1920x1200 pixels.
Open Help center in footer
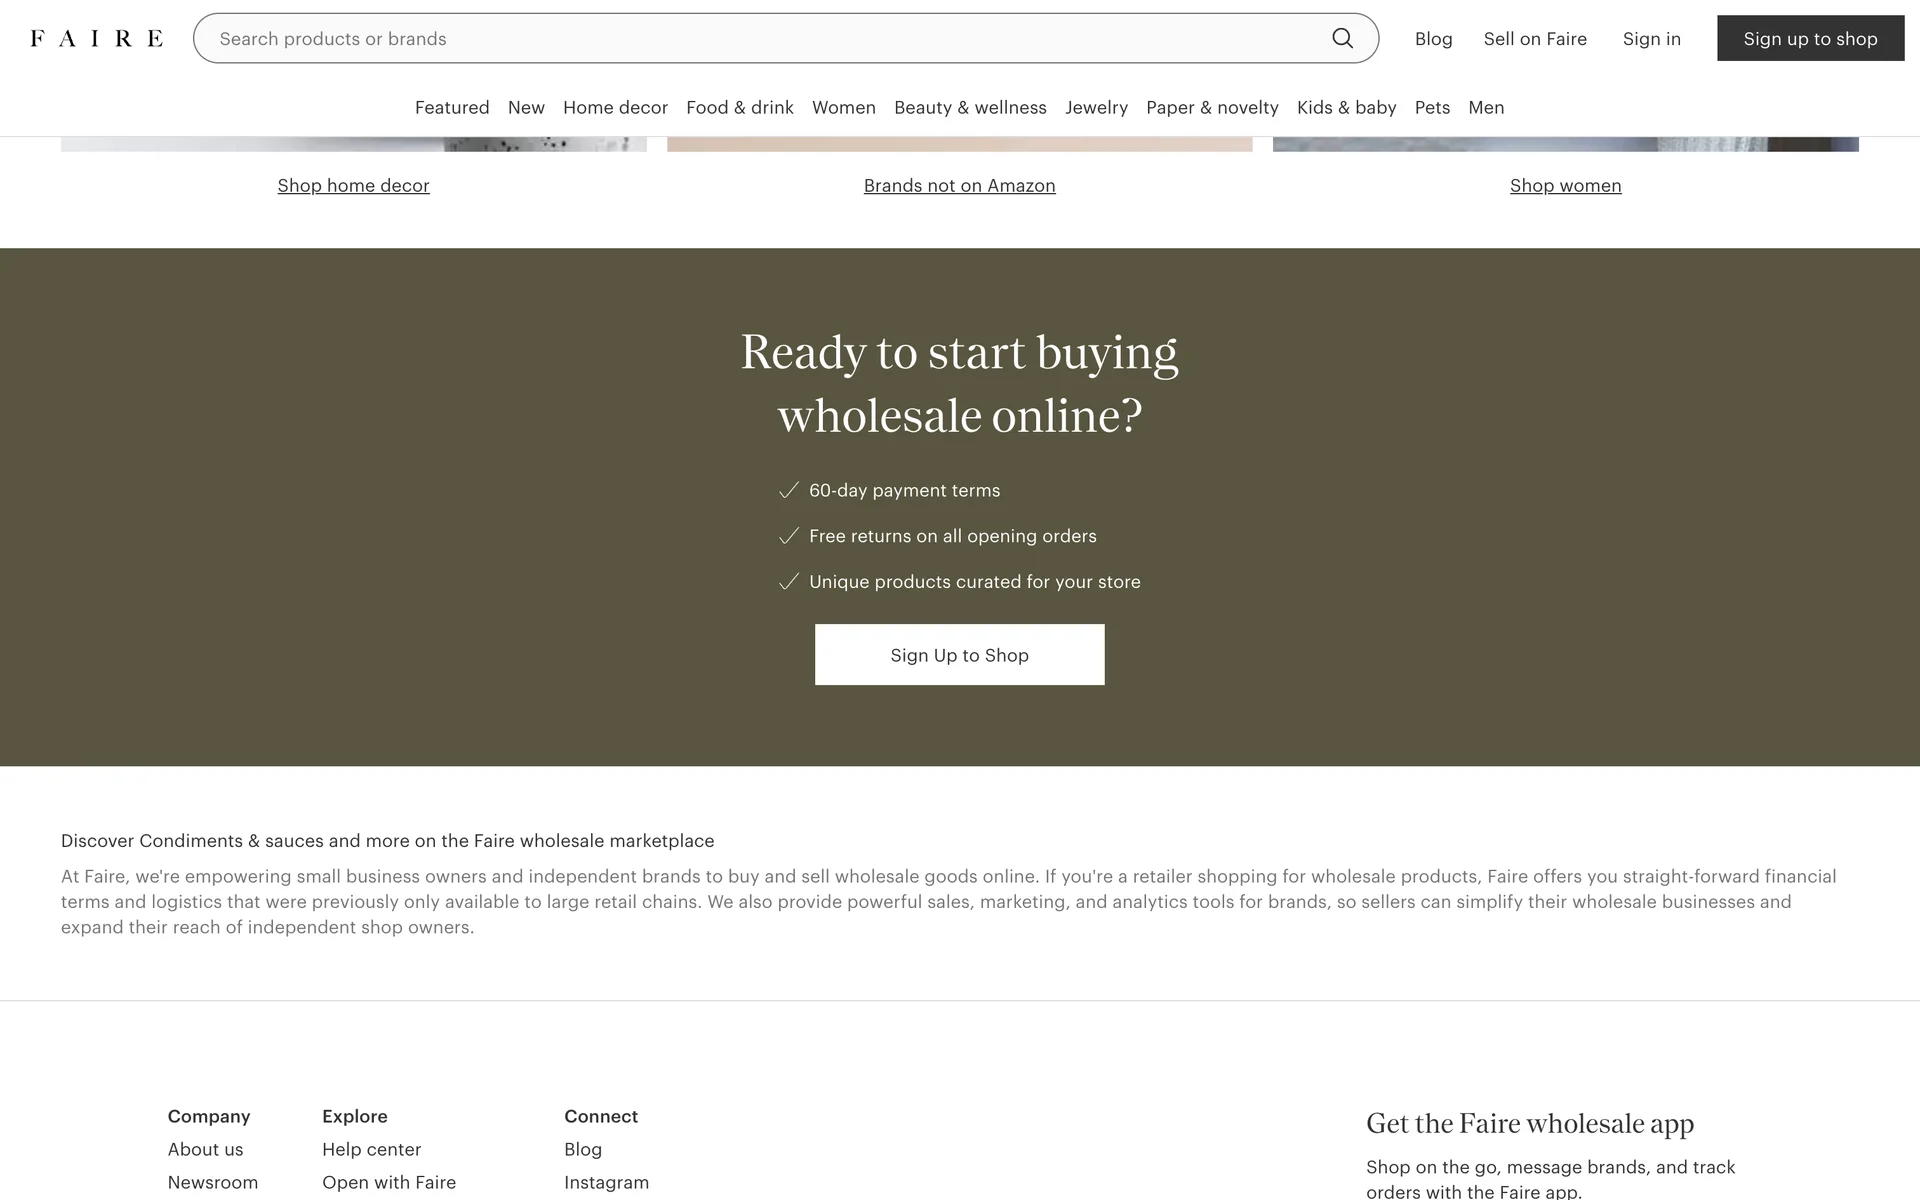click(x=371, y=1149)
